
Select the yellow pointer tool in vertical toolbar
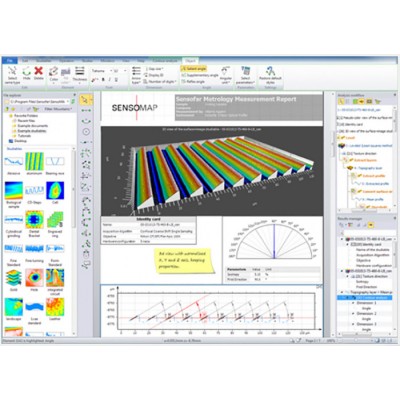pos(86,100)
